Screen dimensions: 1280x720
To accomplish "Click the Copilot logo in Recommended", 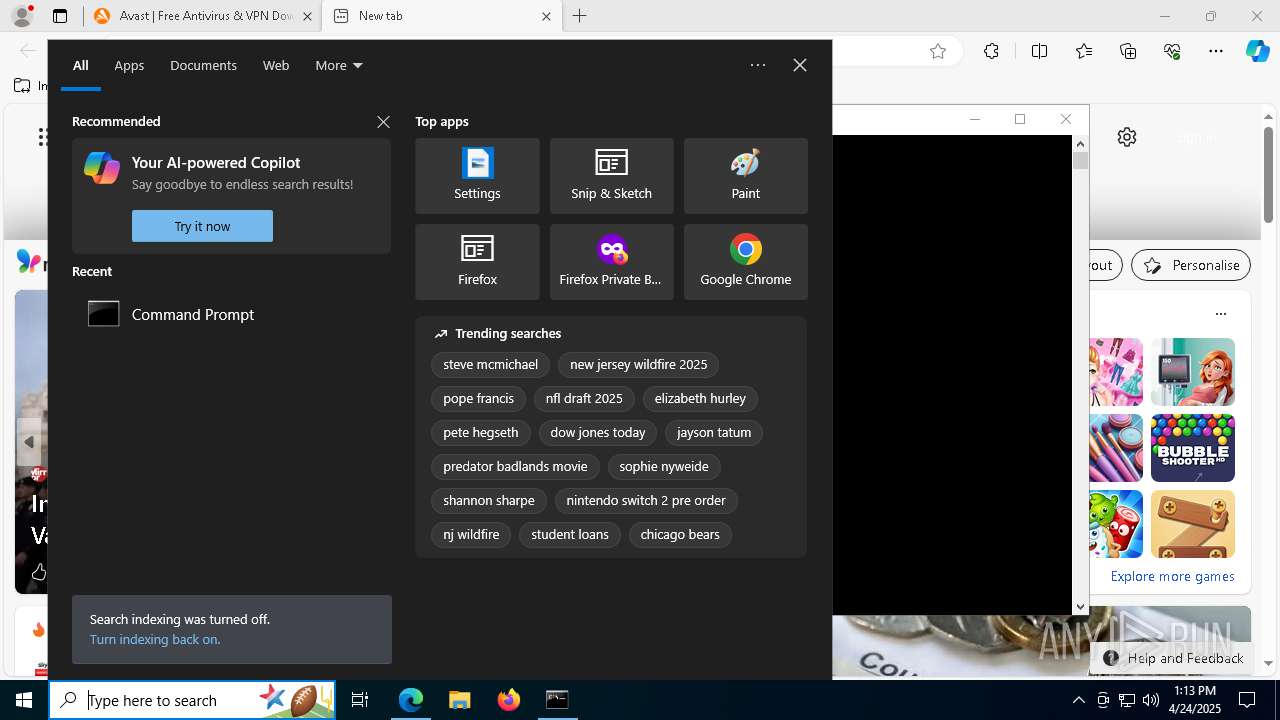I will pos(102,168).
